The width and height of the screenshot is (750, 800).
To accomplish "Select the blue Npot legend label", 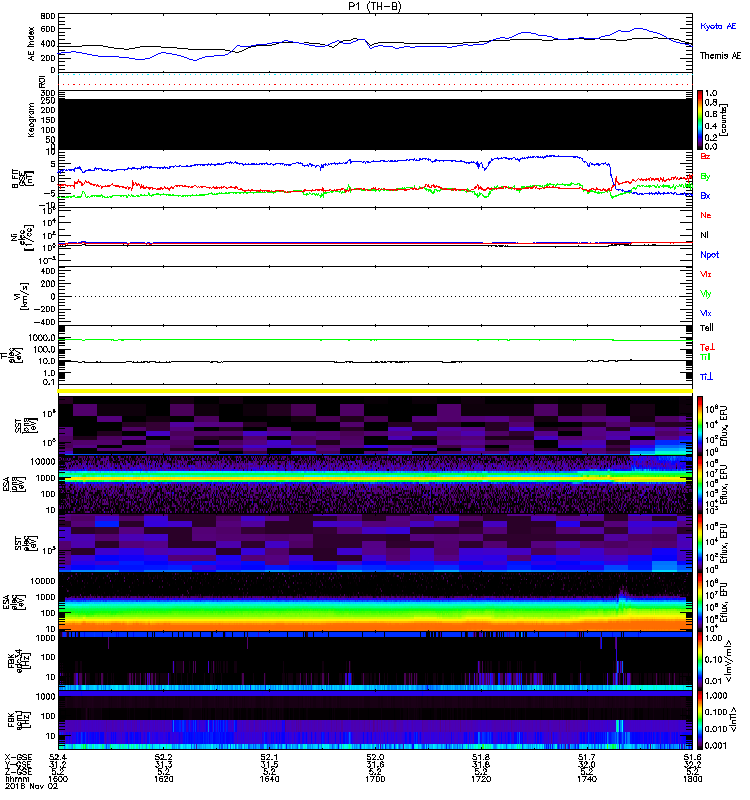I will coord(710,255).
